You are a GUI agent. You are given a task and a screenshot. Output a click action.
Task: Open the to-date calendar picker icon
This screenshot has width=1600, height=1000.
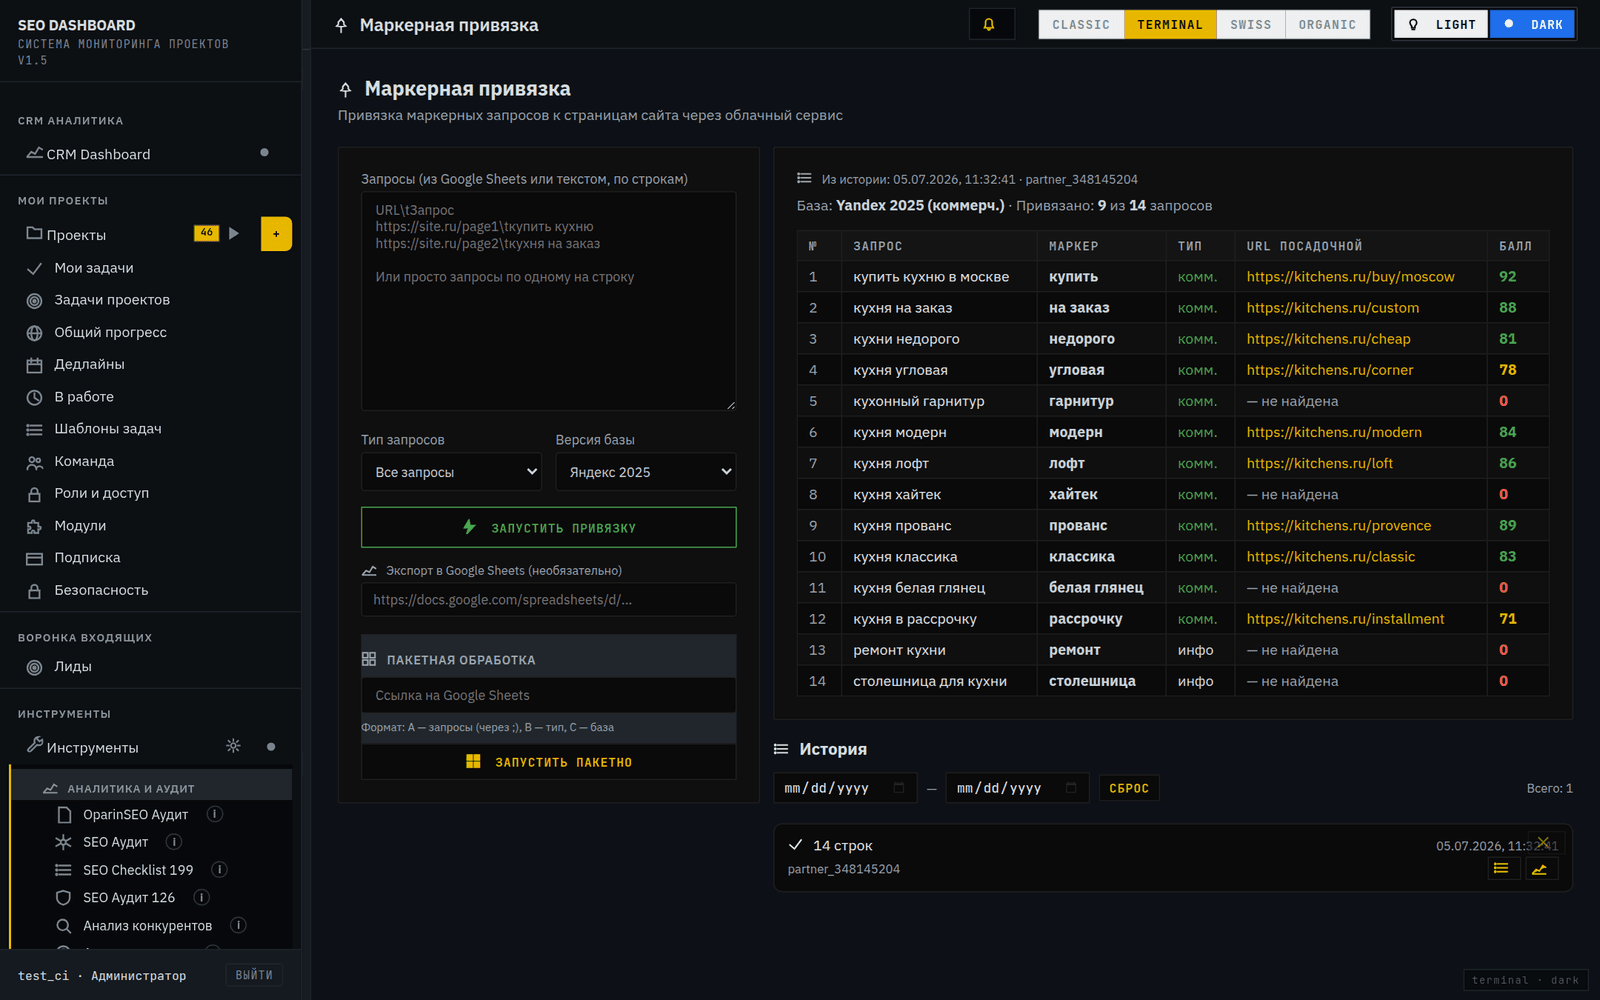[x=1071, y=788]
